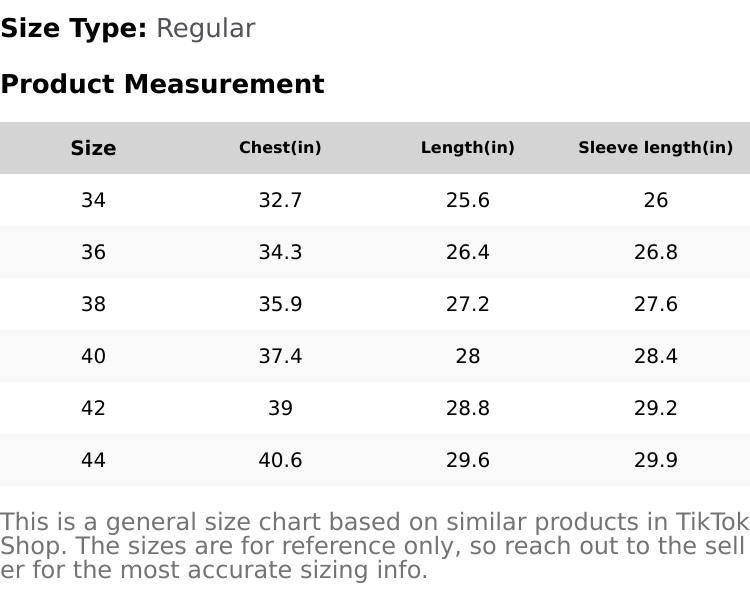Click chest value 37.4

pos(280,356)
